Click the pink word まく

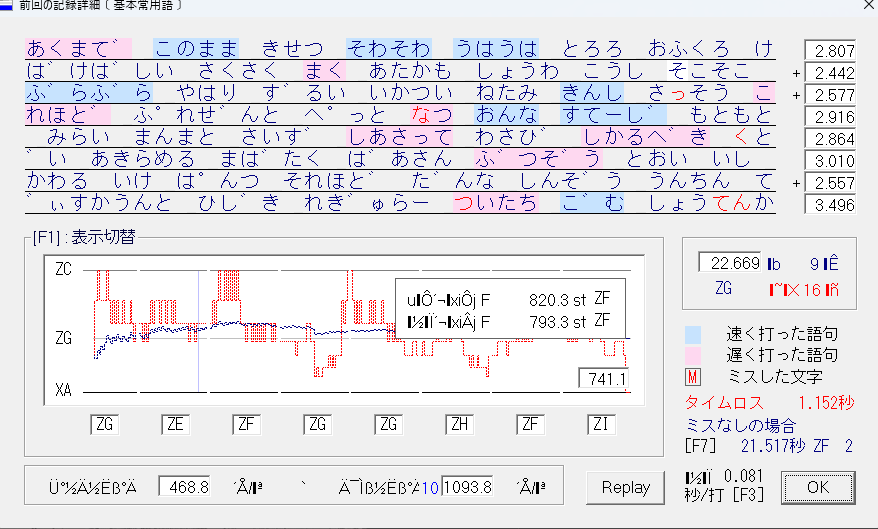[324, 71]
